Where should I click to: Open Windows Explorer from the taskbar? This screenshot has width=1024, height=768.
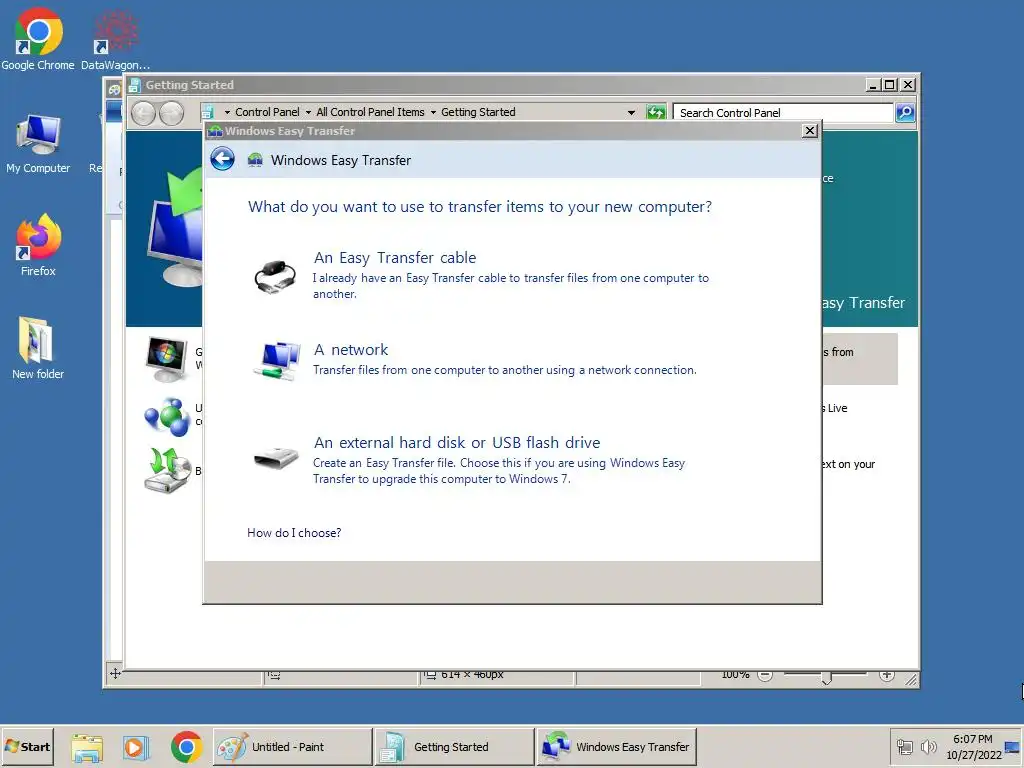click(87, 748)
